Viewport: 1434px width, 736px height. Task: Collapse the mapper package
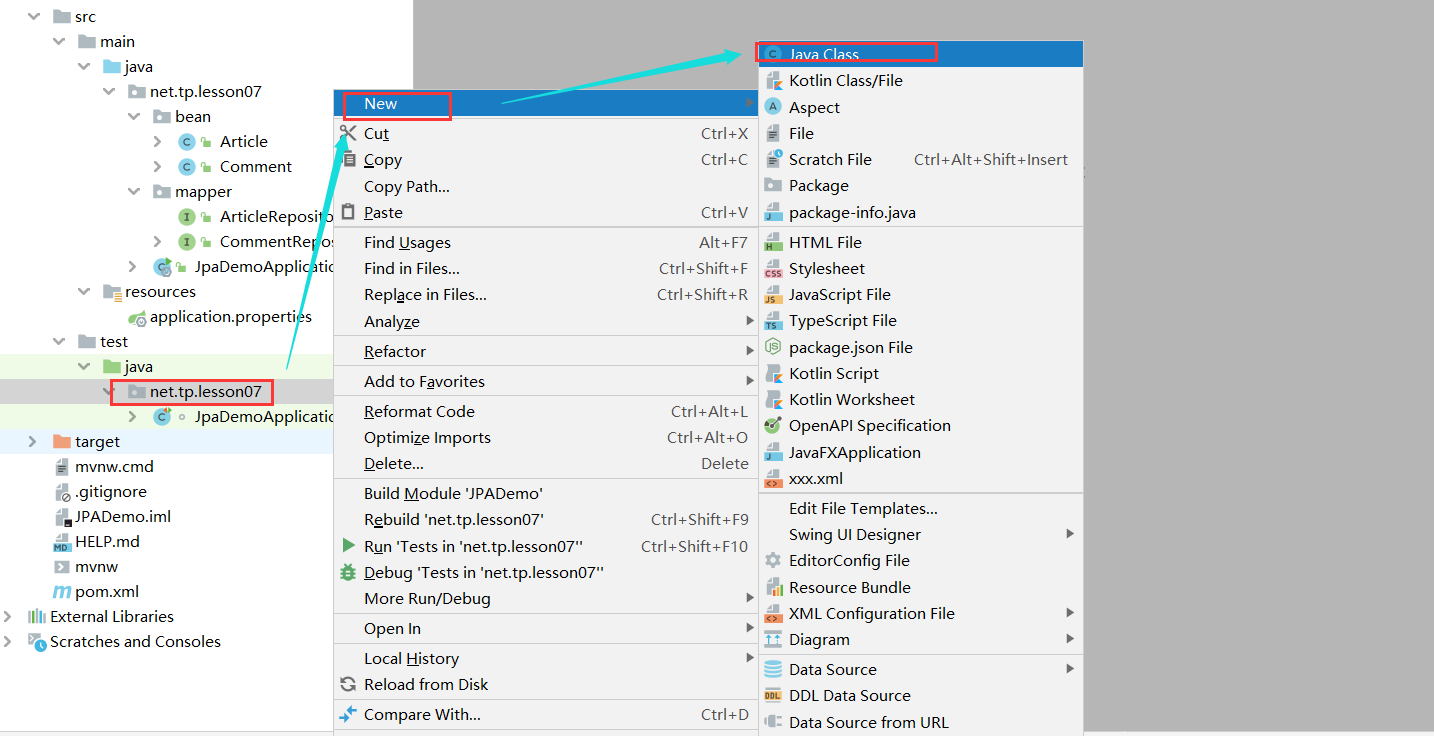click(134, 192)
